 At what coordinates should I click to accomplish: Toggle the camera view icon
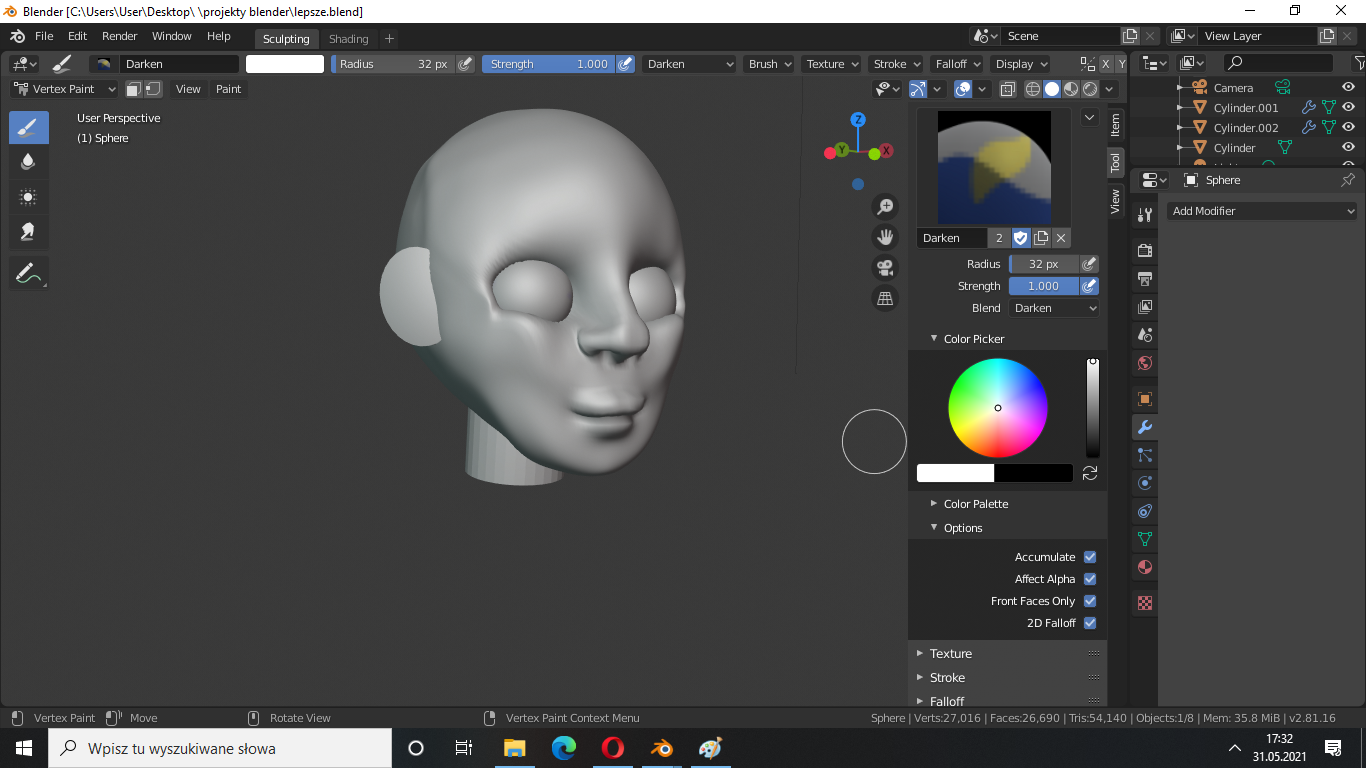[x=885, y=267]
